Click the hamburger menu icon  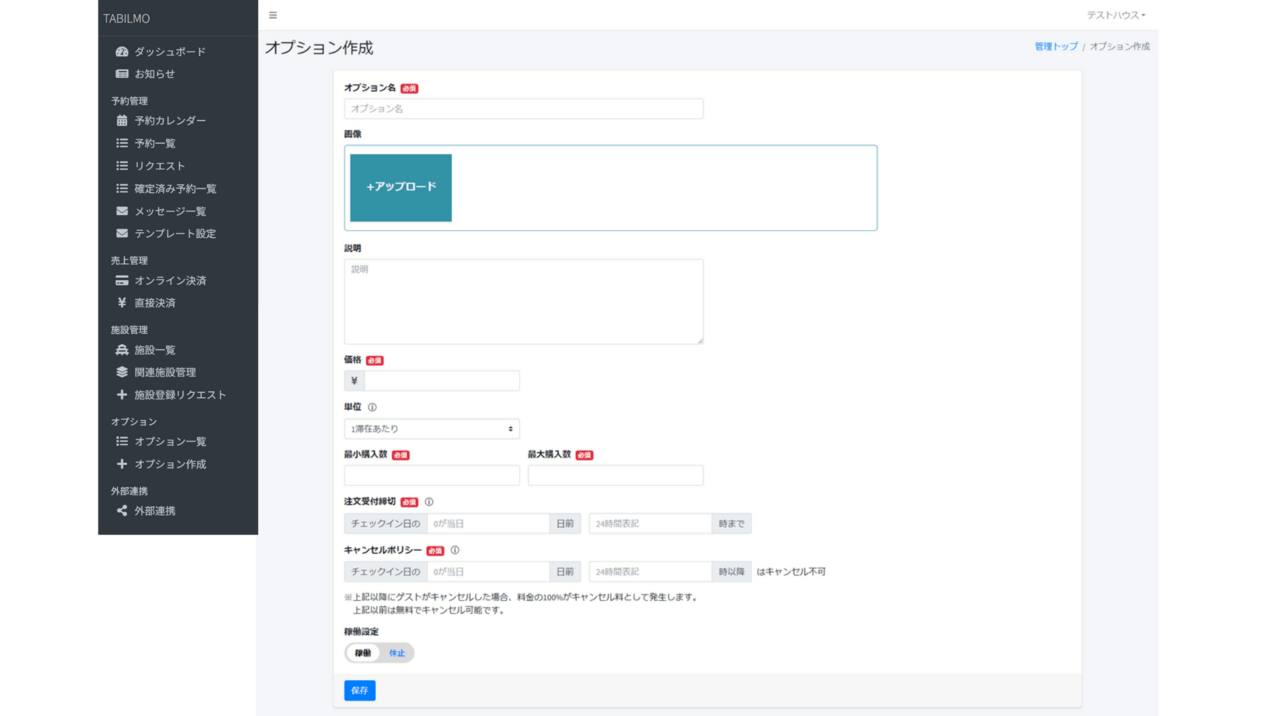[x=273, y=16]
